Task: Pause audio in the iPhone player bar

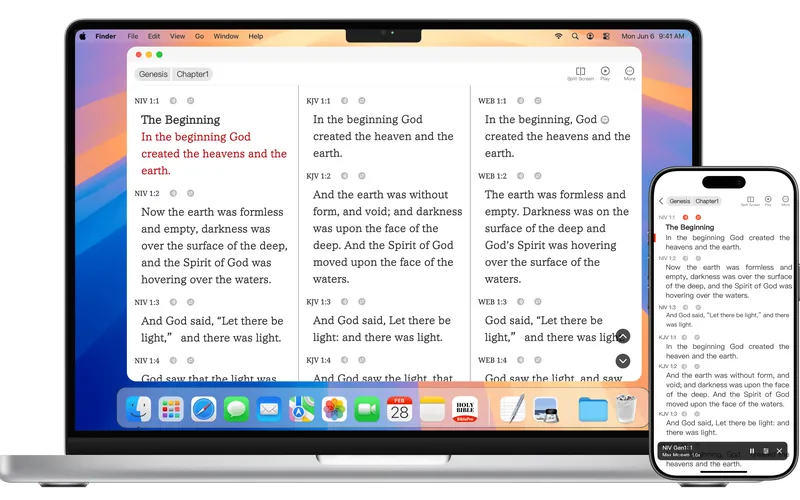Action: [752, 451]
